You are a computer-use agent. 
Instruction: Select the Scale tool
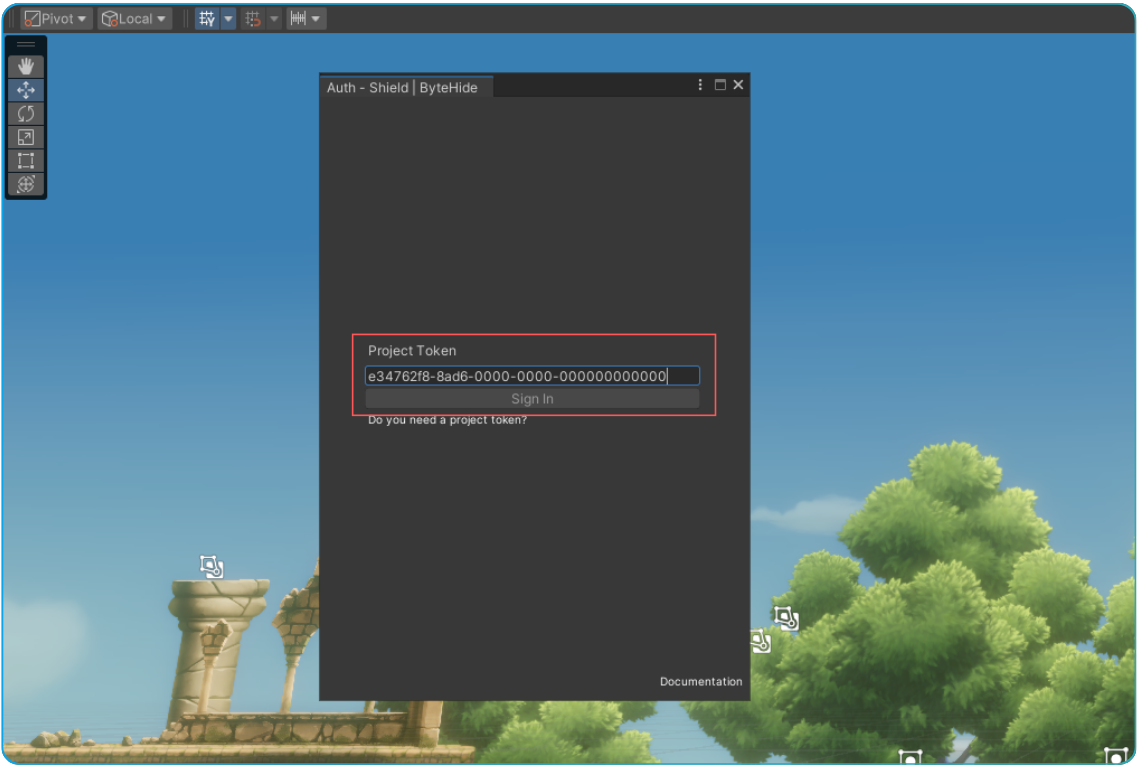(26, 137)
